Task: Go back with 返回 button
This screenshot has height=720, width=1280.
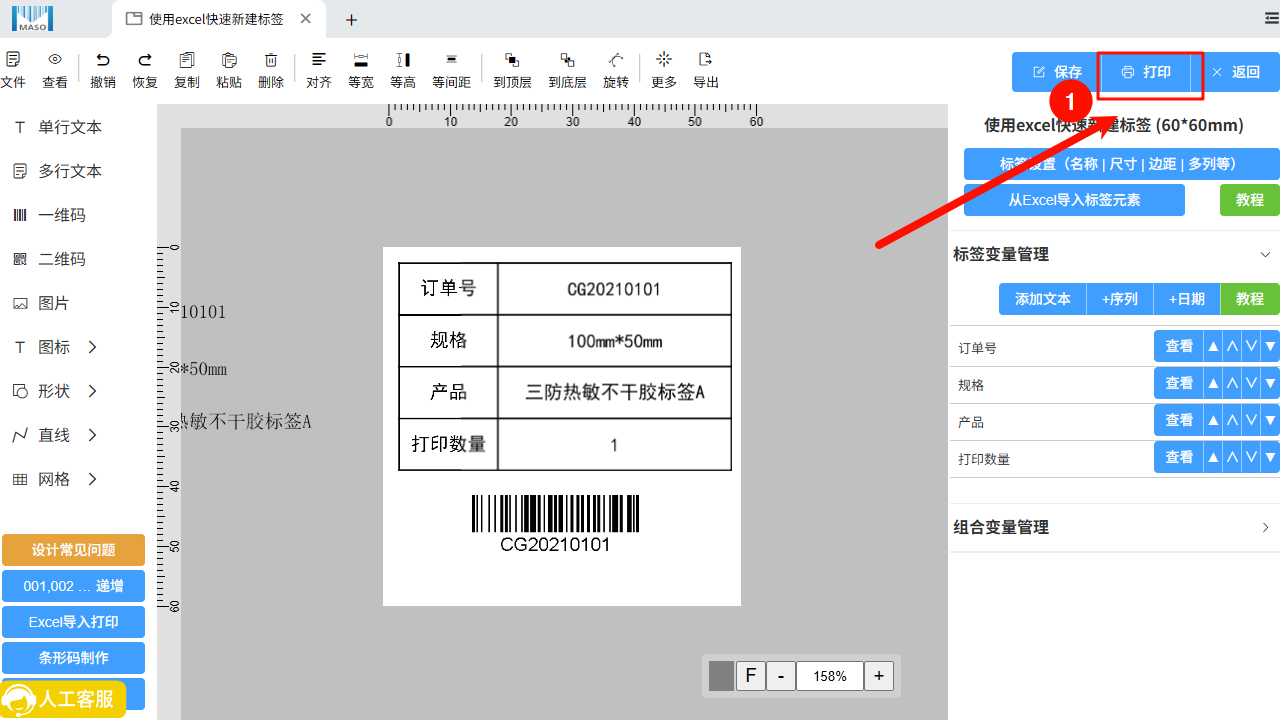Action: [x=1235, y=72]
